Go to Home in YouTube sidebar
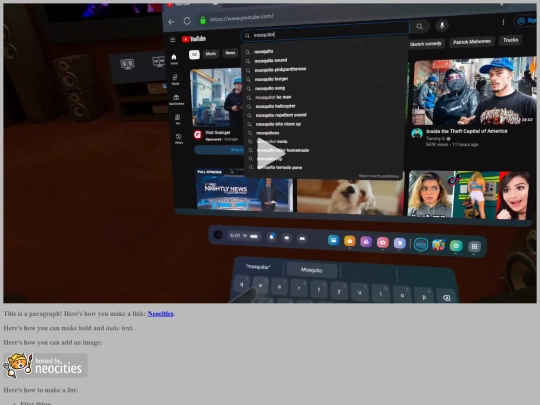The width and height of the screenshot is (540, 405). (x=174, y=59)
